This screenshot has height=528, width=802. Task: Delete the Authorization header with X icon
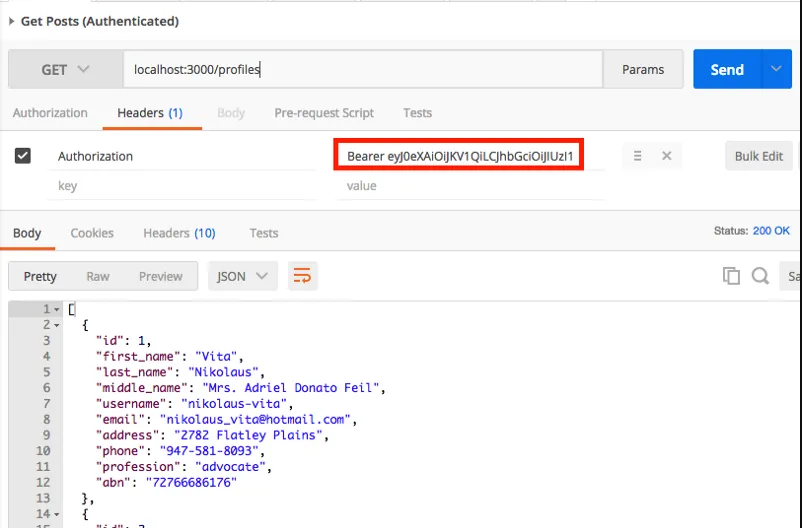[x=666, y=156]
